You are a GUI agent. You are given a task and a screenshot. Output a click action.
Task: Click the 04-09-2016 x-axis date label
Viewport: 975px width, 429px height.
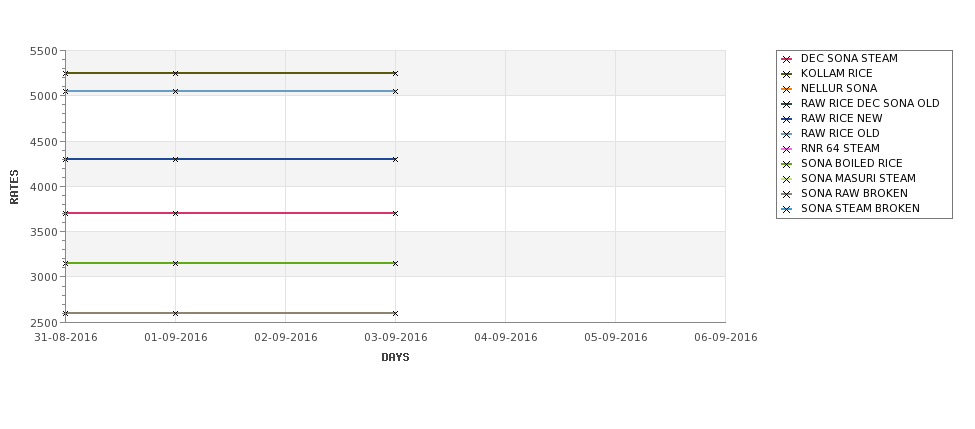click(506, 338)
